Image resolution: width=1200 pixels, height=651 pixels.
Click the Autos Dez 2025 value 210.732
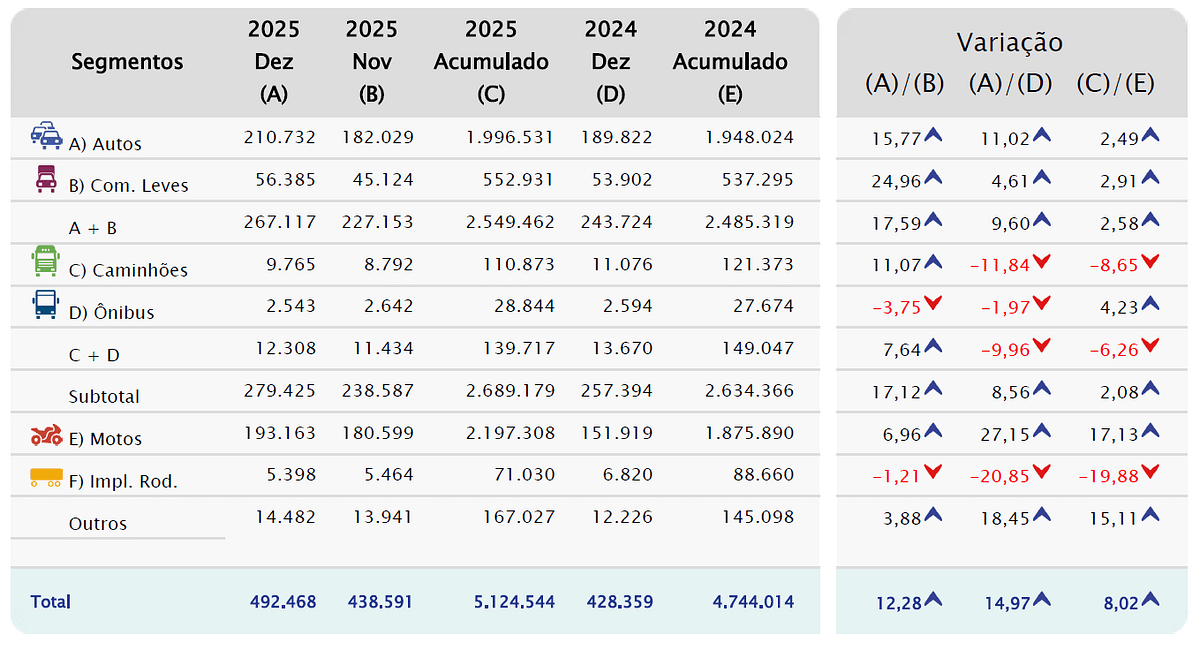(279, 137)
